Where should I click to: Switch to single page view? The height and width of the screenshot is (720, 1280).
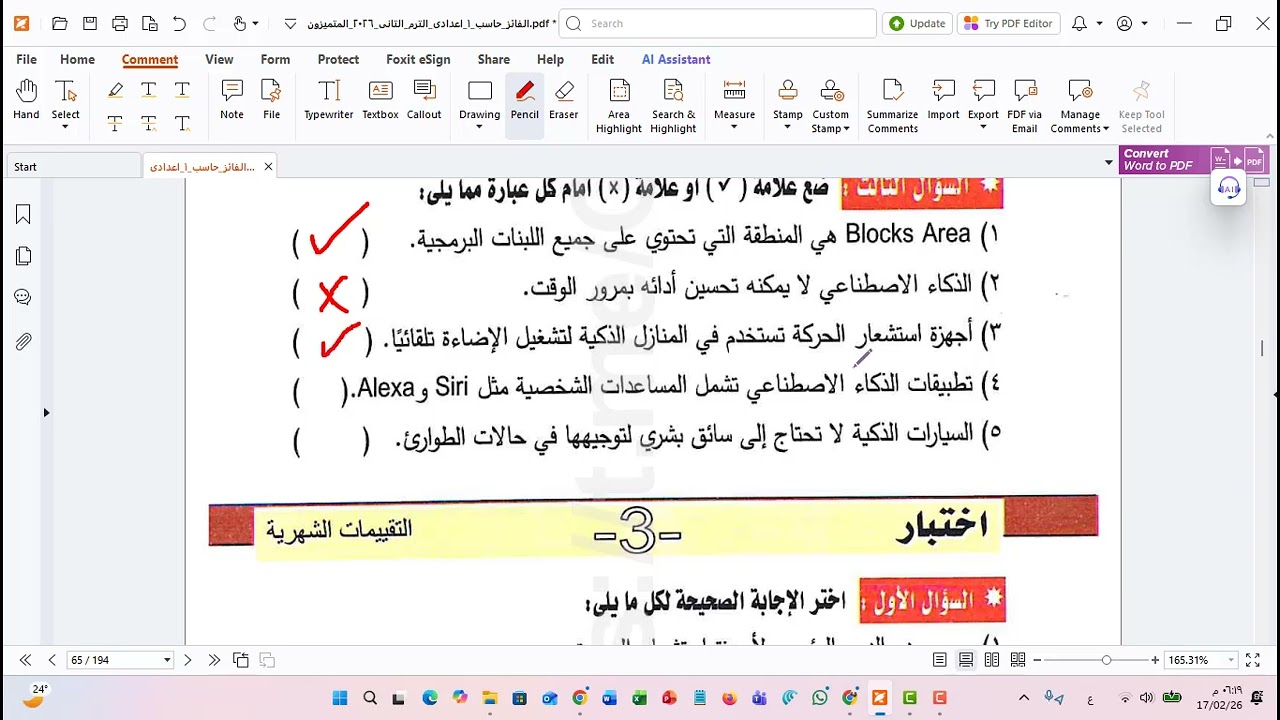[940, 660]
